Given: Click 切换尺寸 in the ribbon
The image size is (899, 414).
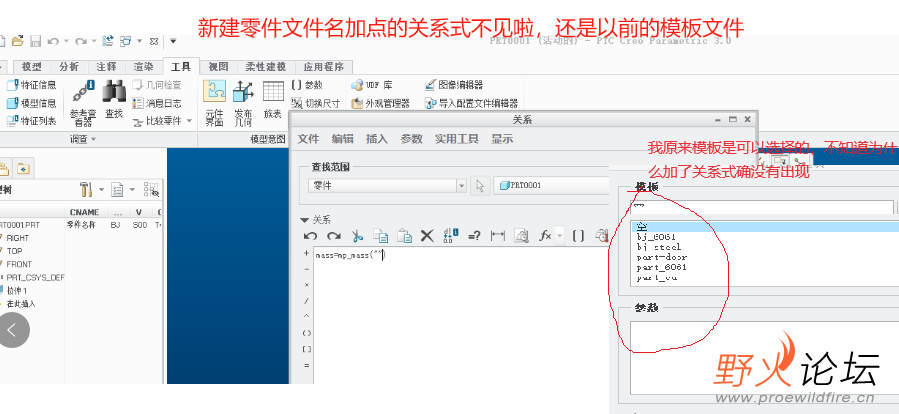Looking at the screenshot, I should [x=315, y=103].
